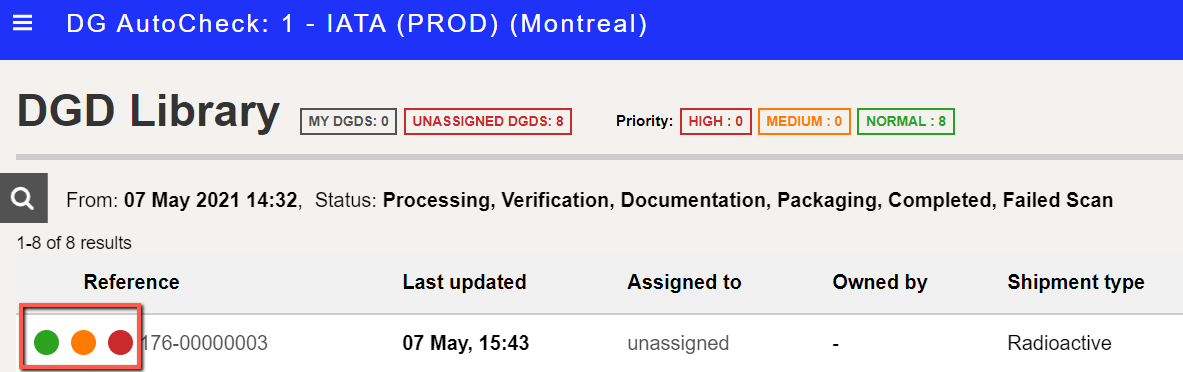Image resolution: width=1183 pixels, height=372 pixels.
Task: Click the DG AutoCheck header title
Action: pos(357,24)
